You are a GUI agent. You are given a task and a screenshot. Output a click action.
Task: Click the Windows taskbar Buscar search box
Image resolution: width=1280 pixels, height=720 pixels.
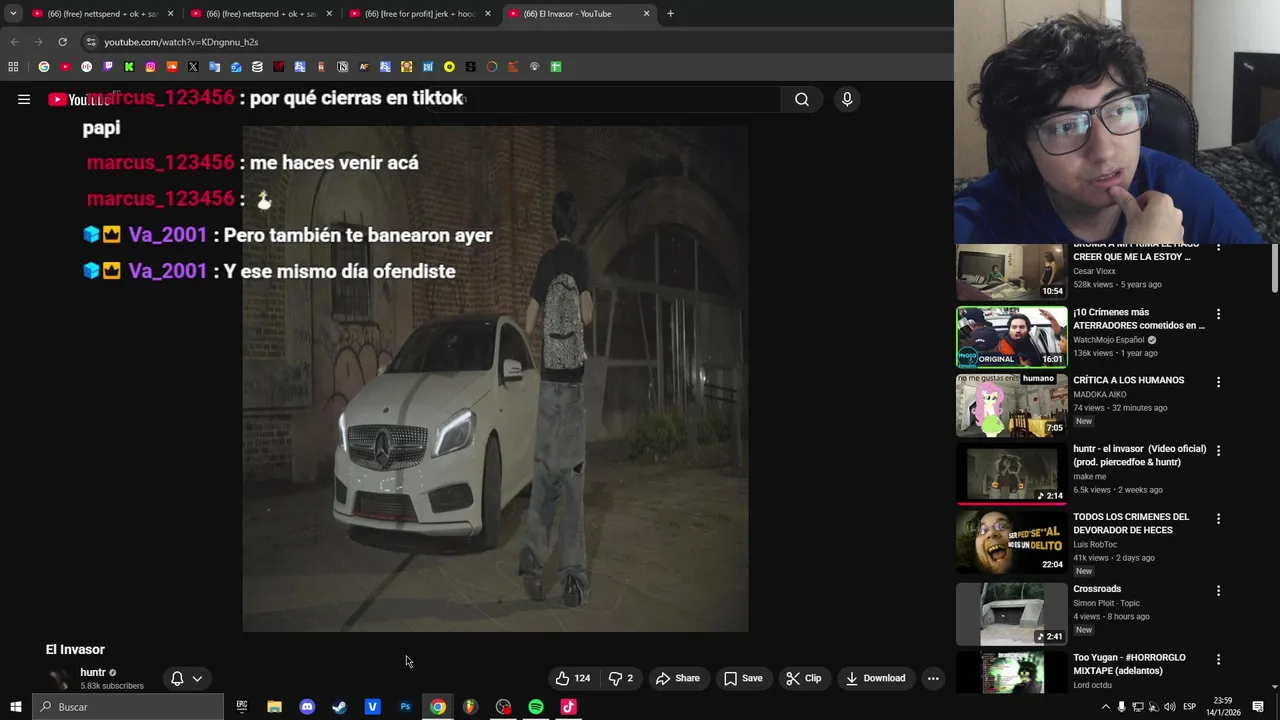coord(128,707)
